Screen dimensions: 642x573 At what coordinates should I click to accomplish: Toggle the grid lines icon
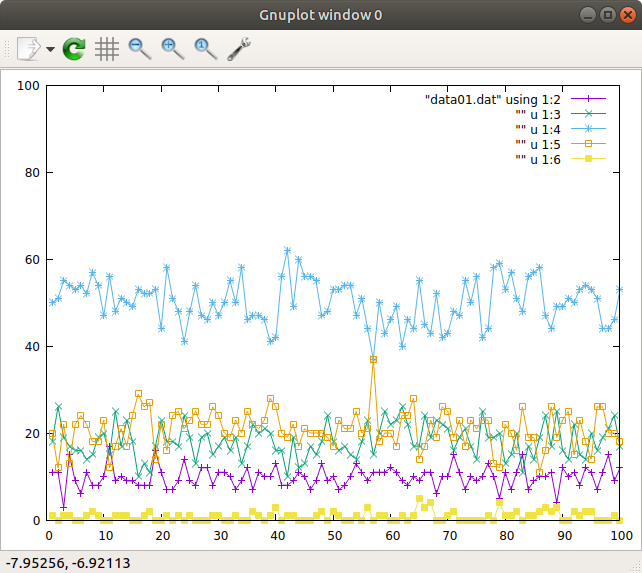[107, 49]
